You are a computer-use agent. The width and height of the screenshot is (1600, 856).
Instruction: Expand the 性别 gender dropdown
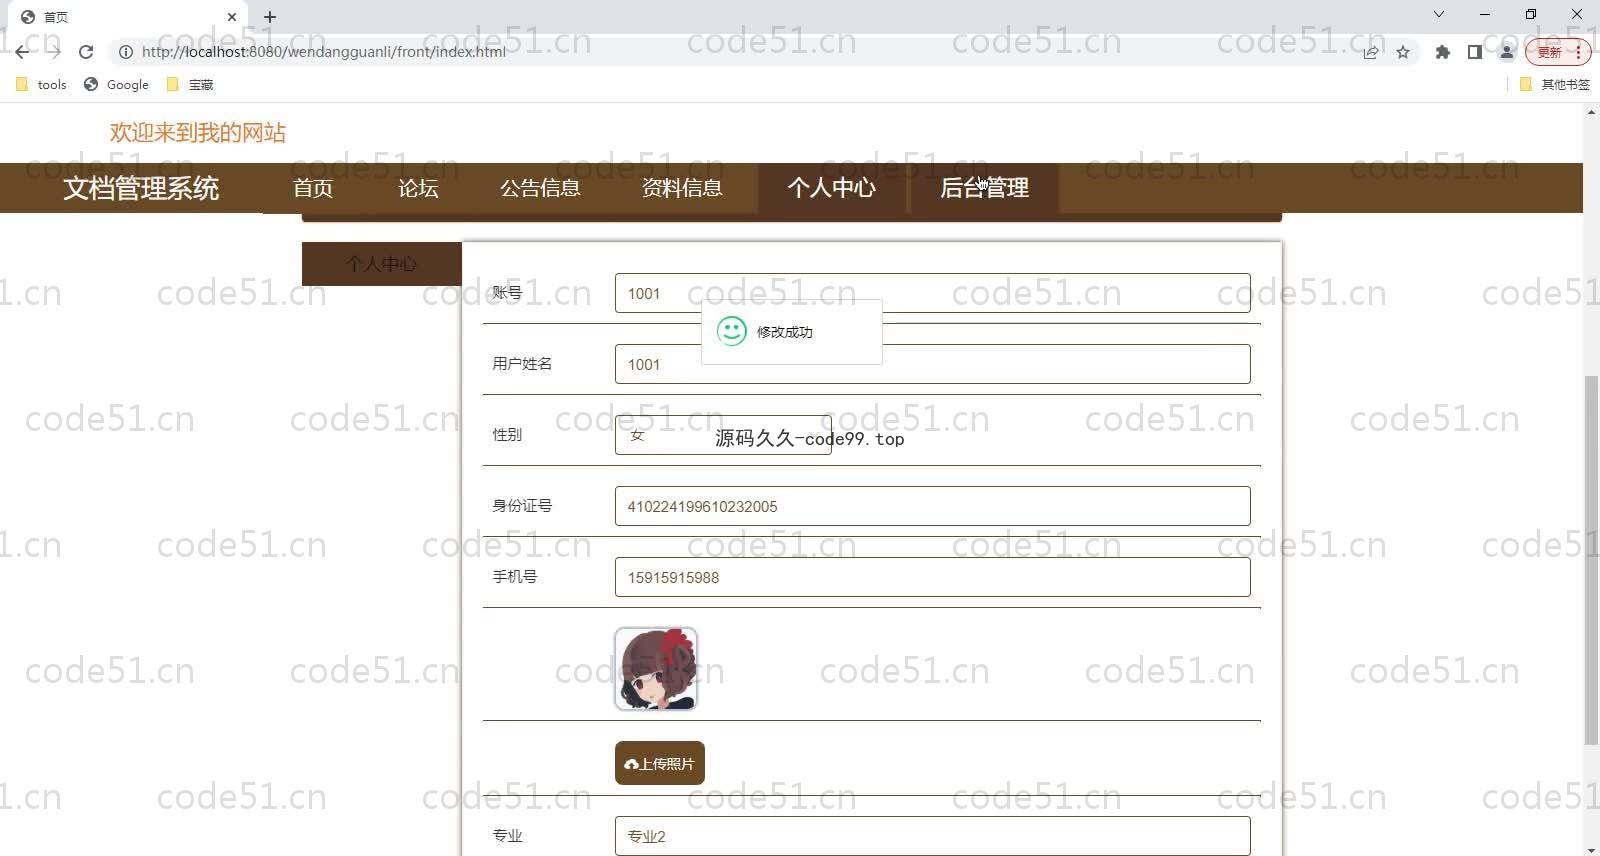[x=722, y=435]
